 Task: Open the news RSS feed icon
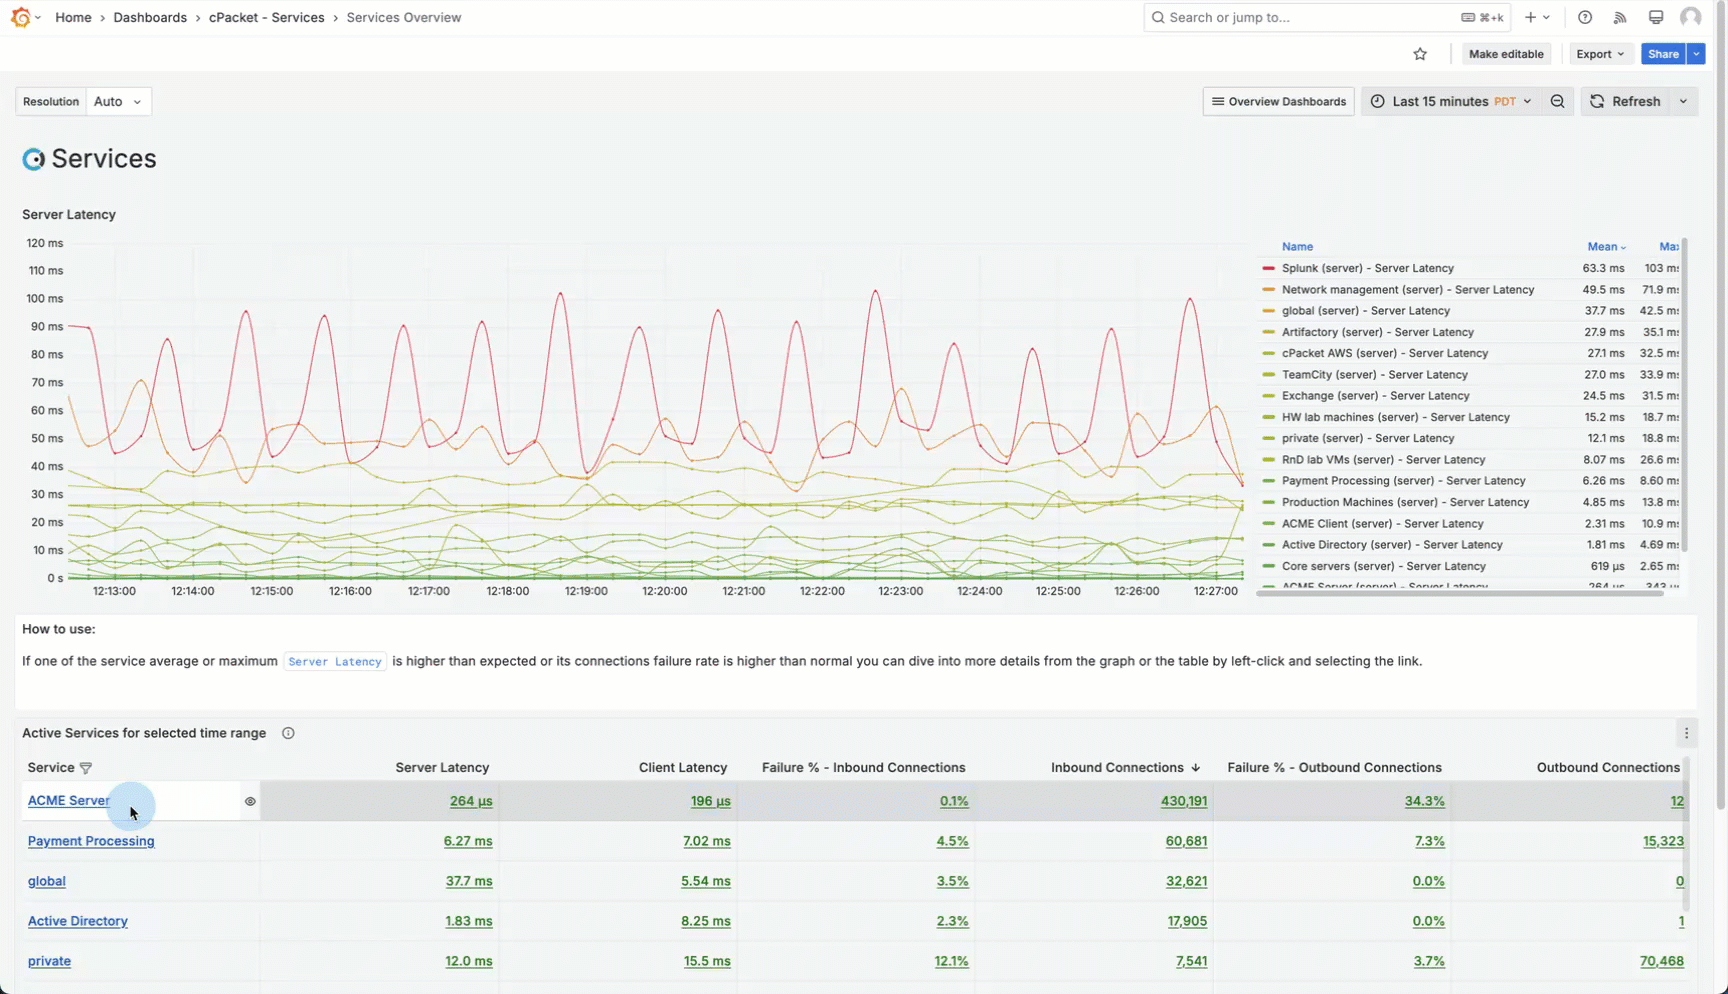(1620, 17)
